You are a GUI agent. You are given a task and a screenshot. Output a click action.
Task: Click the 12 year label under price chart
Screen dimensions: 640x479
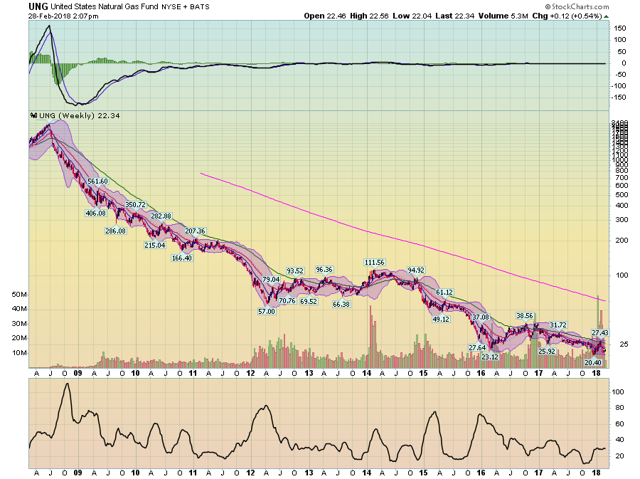(x=251, y=373)
